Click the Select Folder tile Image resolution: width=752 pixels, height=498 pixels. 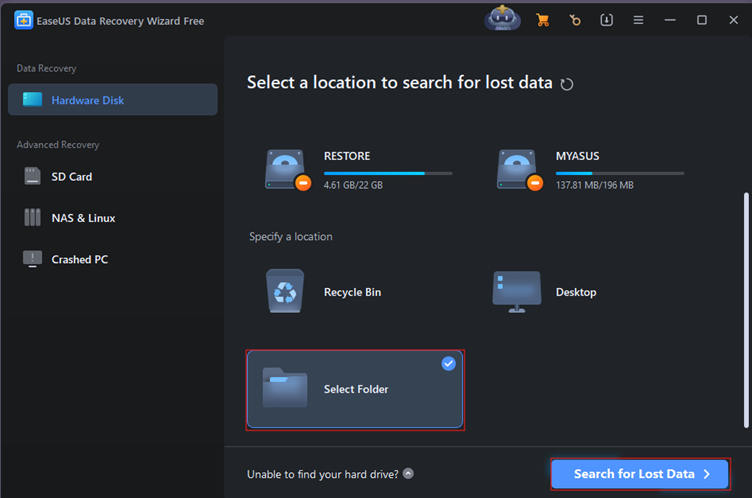click(355, 390)
